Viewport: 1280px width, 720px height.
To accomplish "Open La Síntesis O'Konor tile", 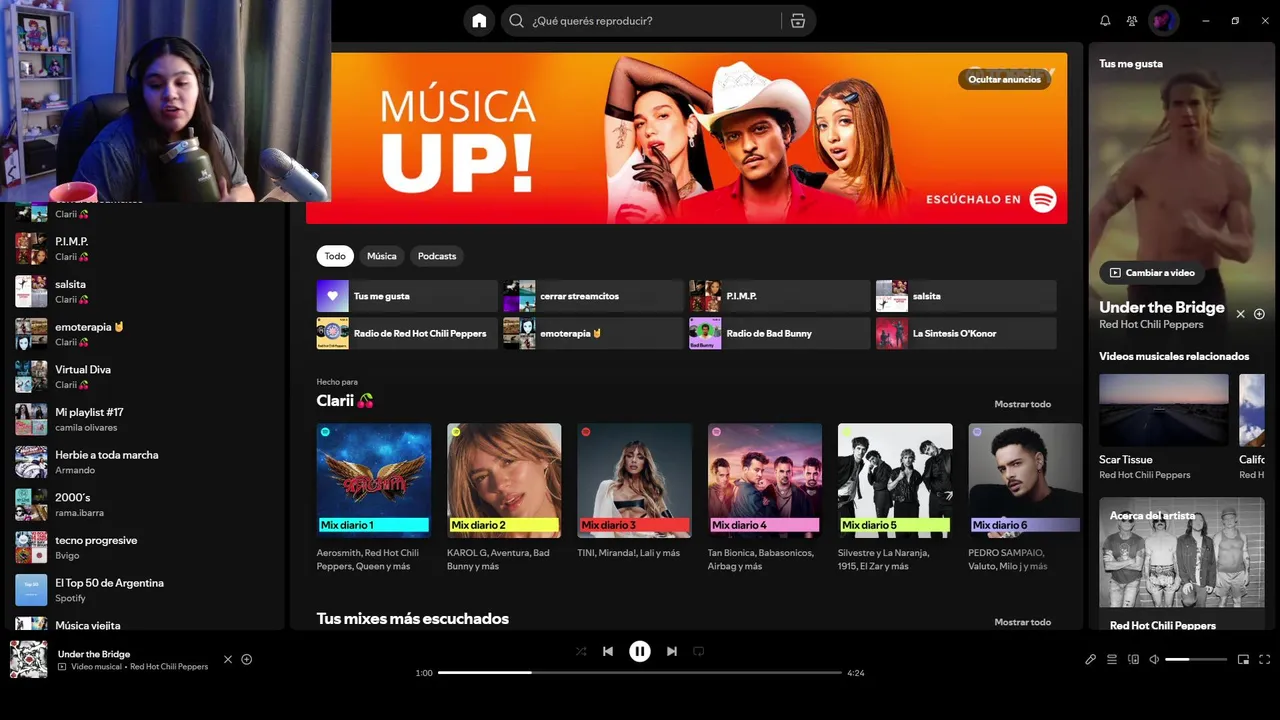I will coord(966,333).
